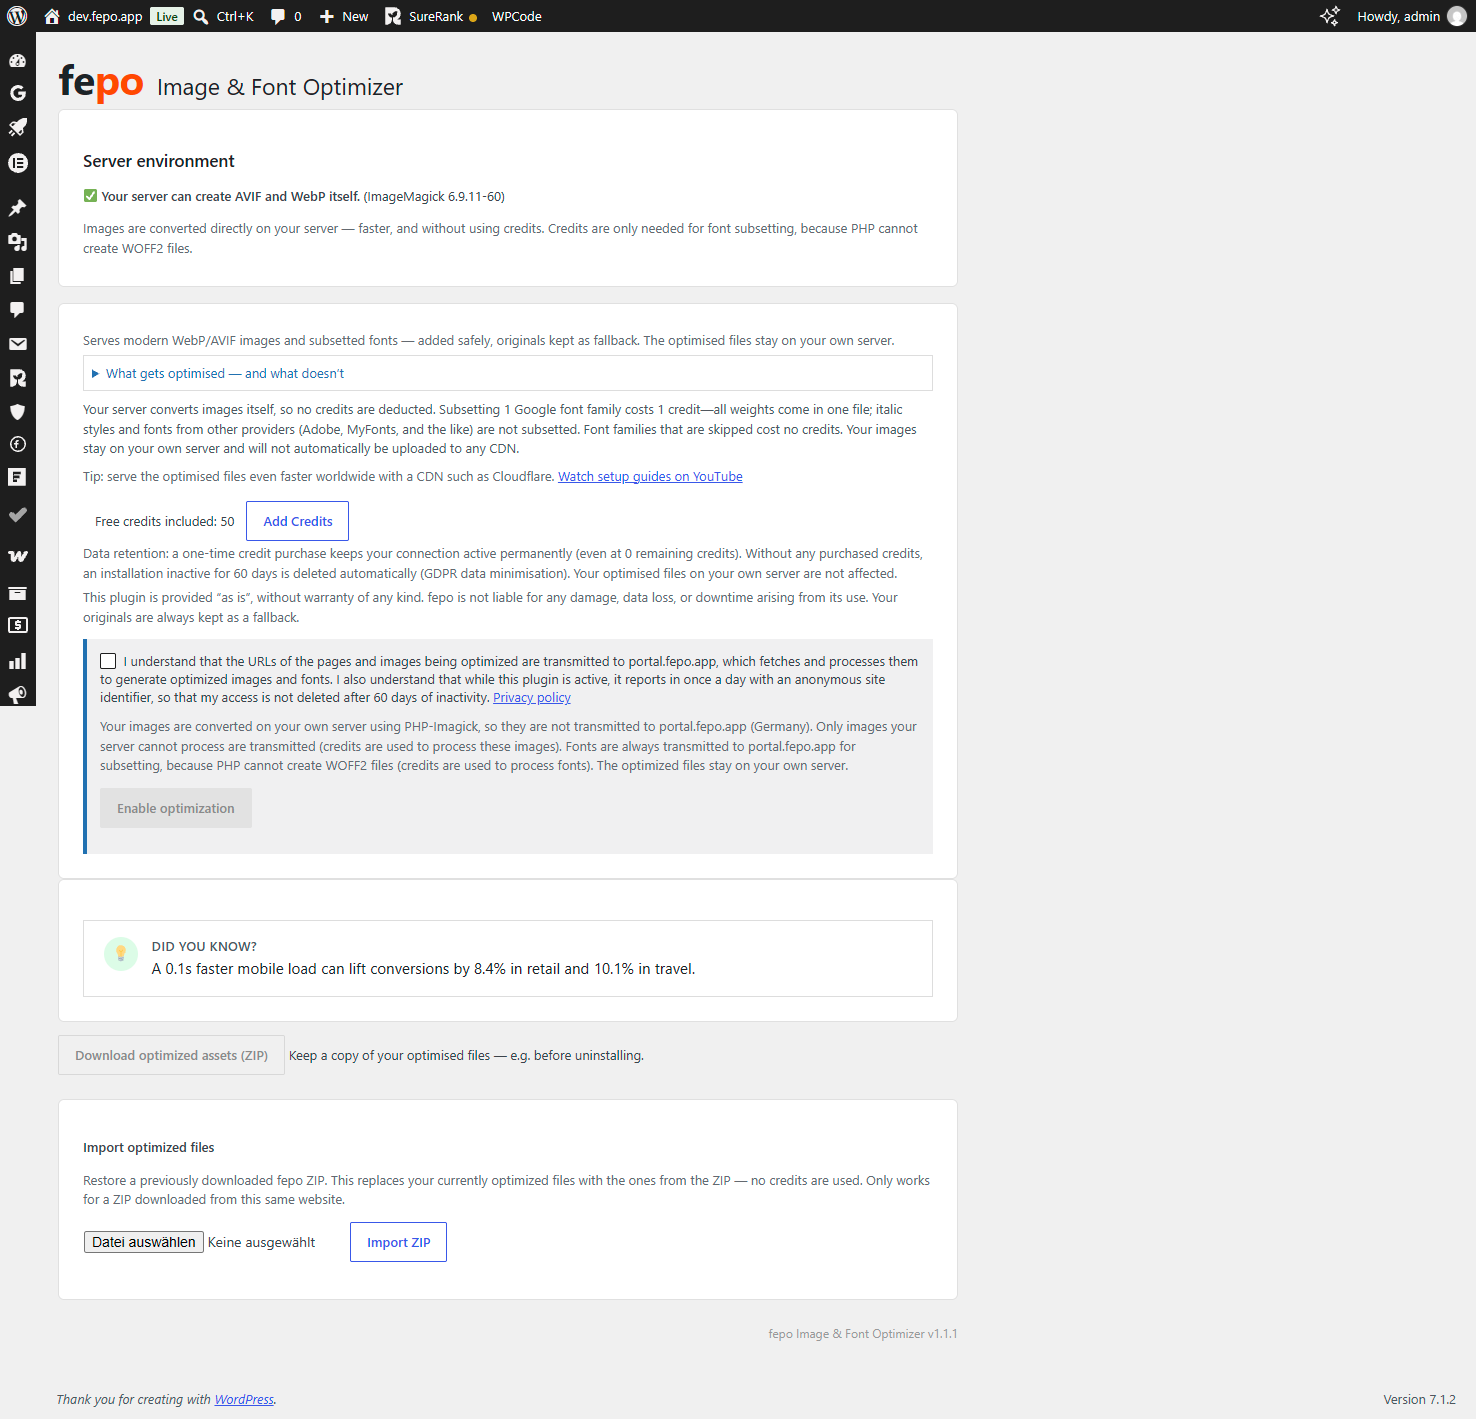
Task: Open the WPCode admin bar menu
Action: click(x=517, y=16)
